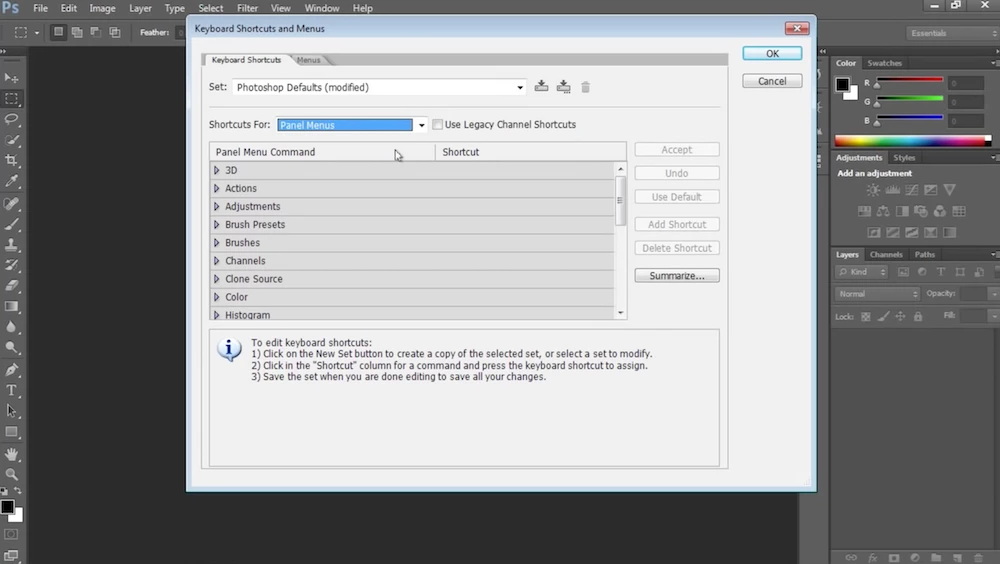
Task: Create new set based on current shortcuts
Action: [x=563, y=86]
